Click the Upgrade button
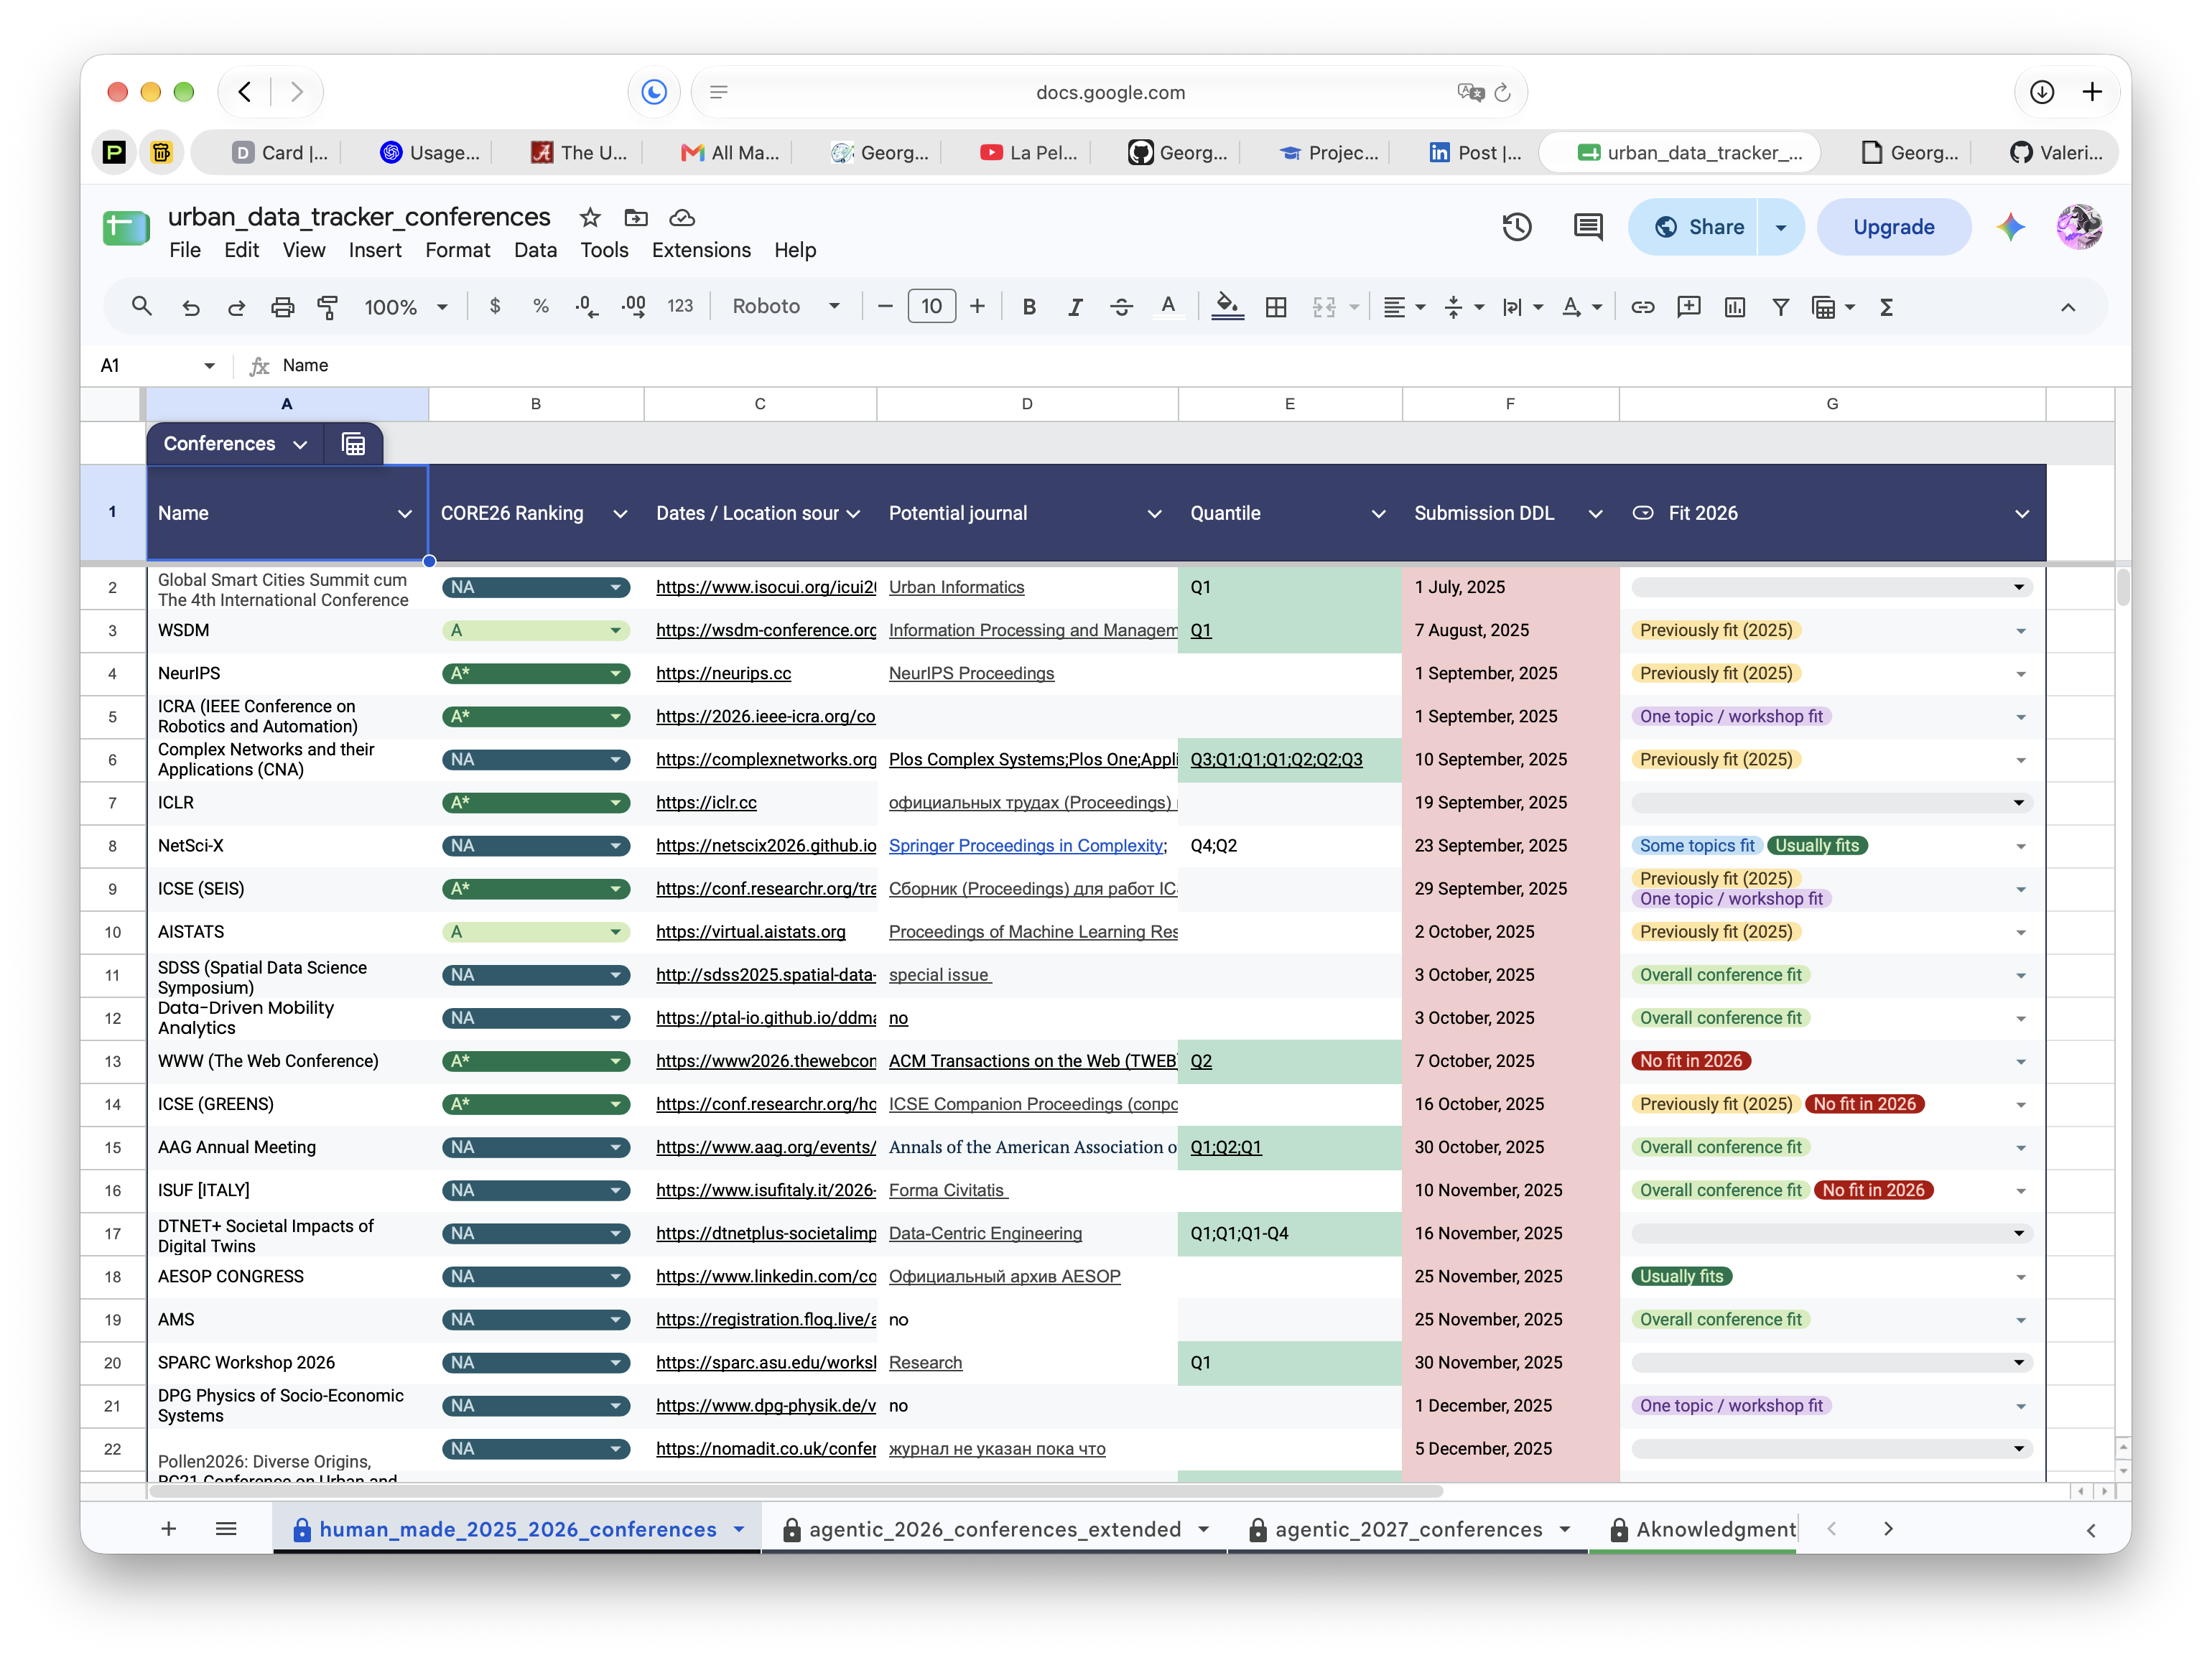2212x1660 pixels. click(1893, 227)
